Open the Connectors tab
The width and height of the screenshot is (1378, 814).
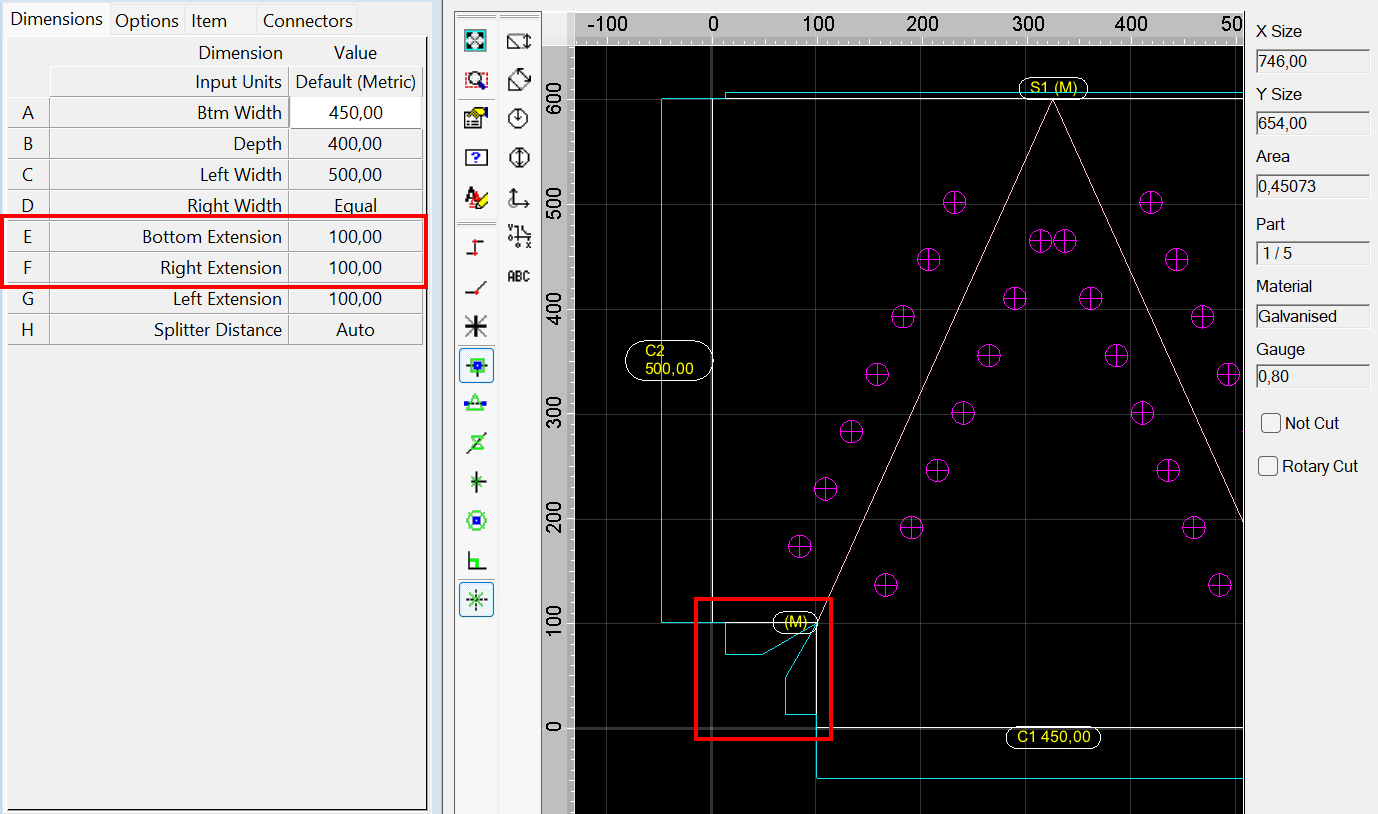click(x=306, y=20)
